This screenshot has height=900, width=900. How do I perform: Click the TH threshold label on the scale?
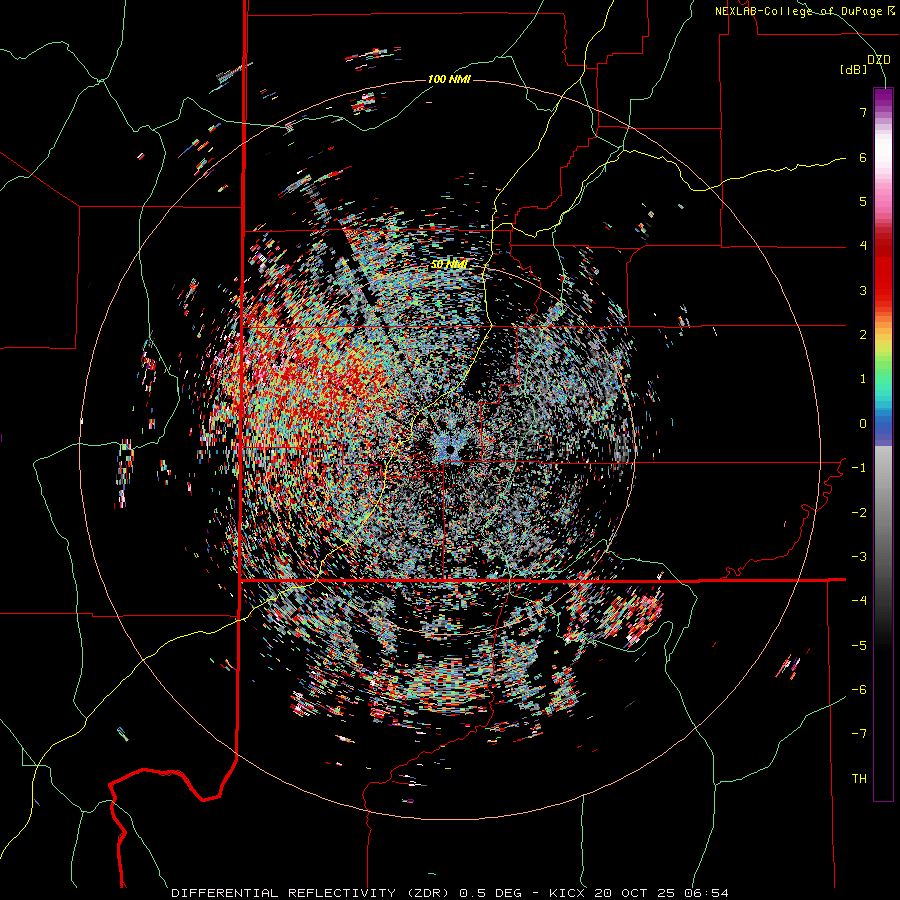(x=859, y=779)
